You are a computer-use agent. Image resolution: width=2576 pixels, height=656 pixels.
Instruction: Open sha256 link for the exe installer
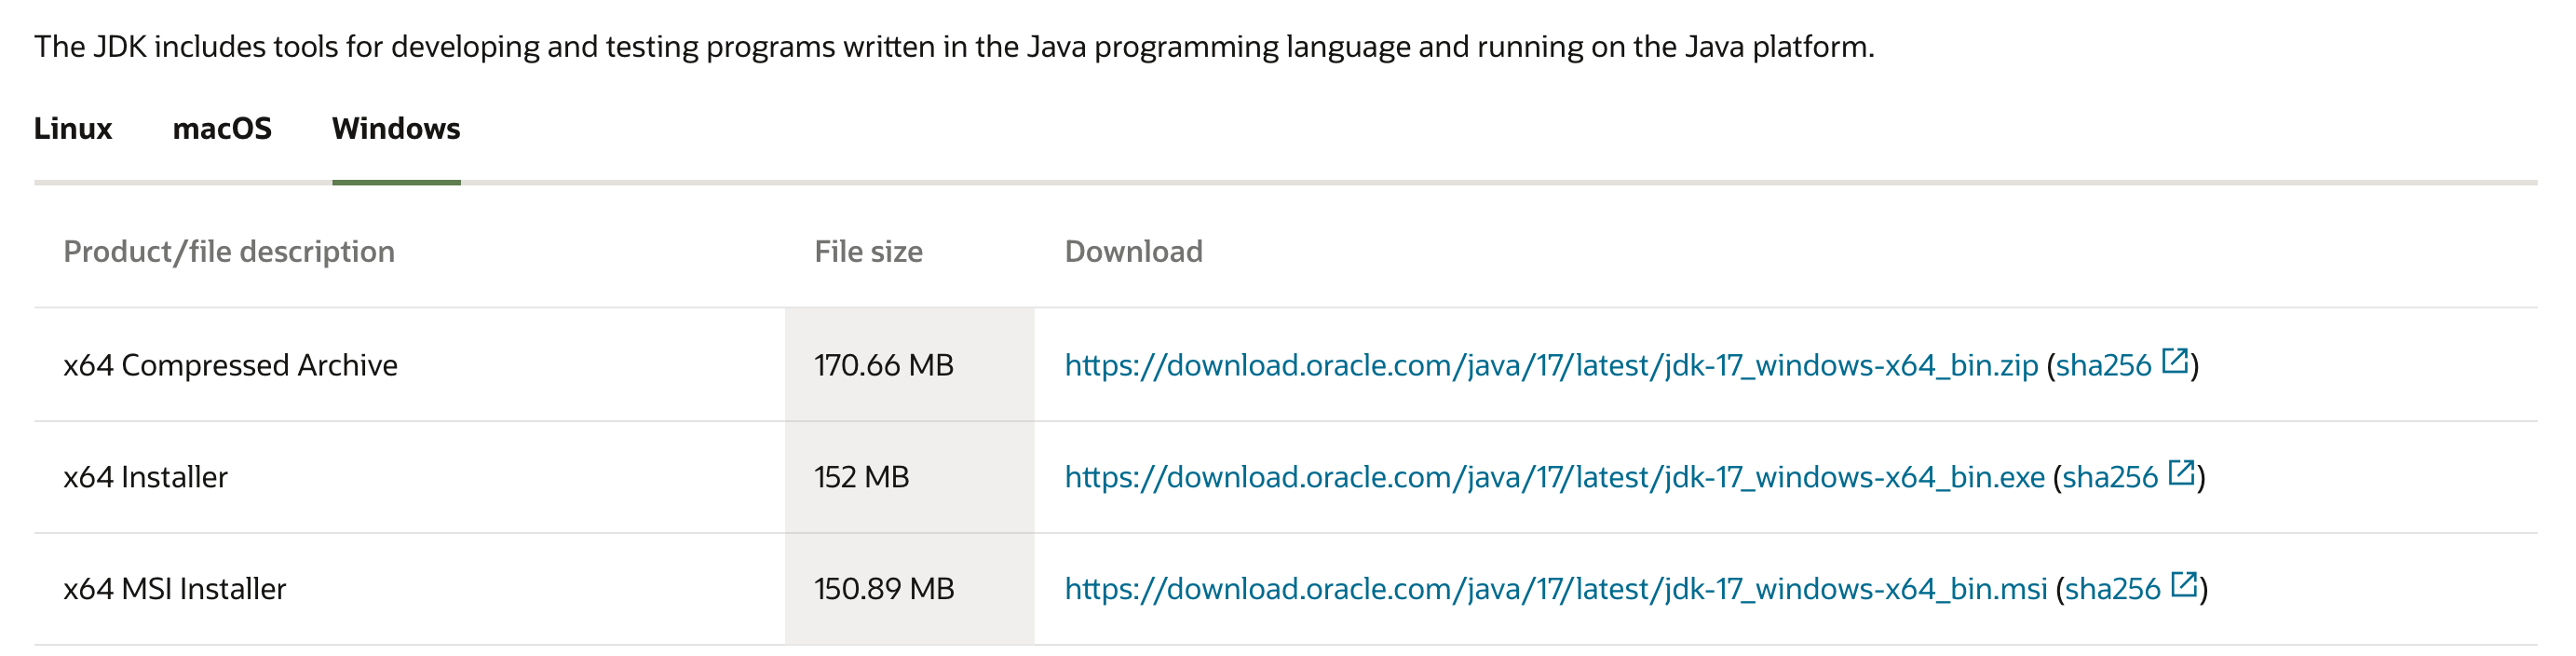coord(2110,478)
